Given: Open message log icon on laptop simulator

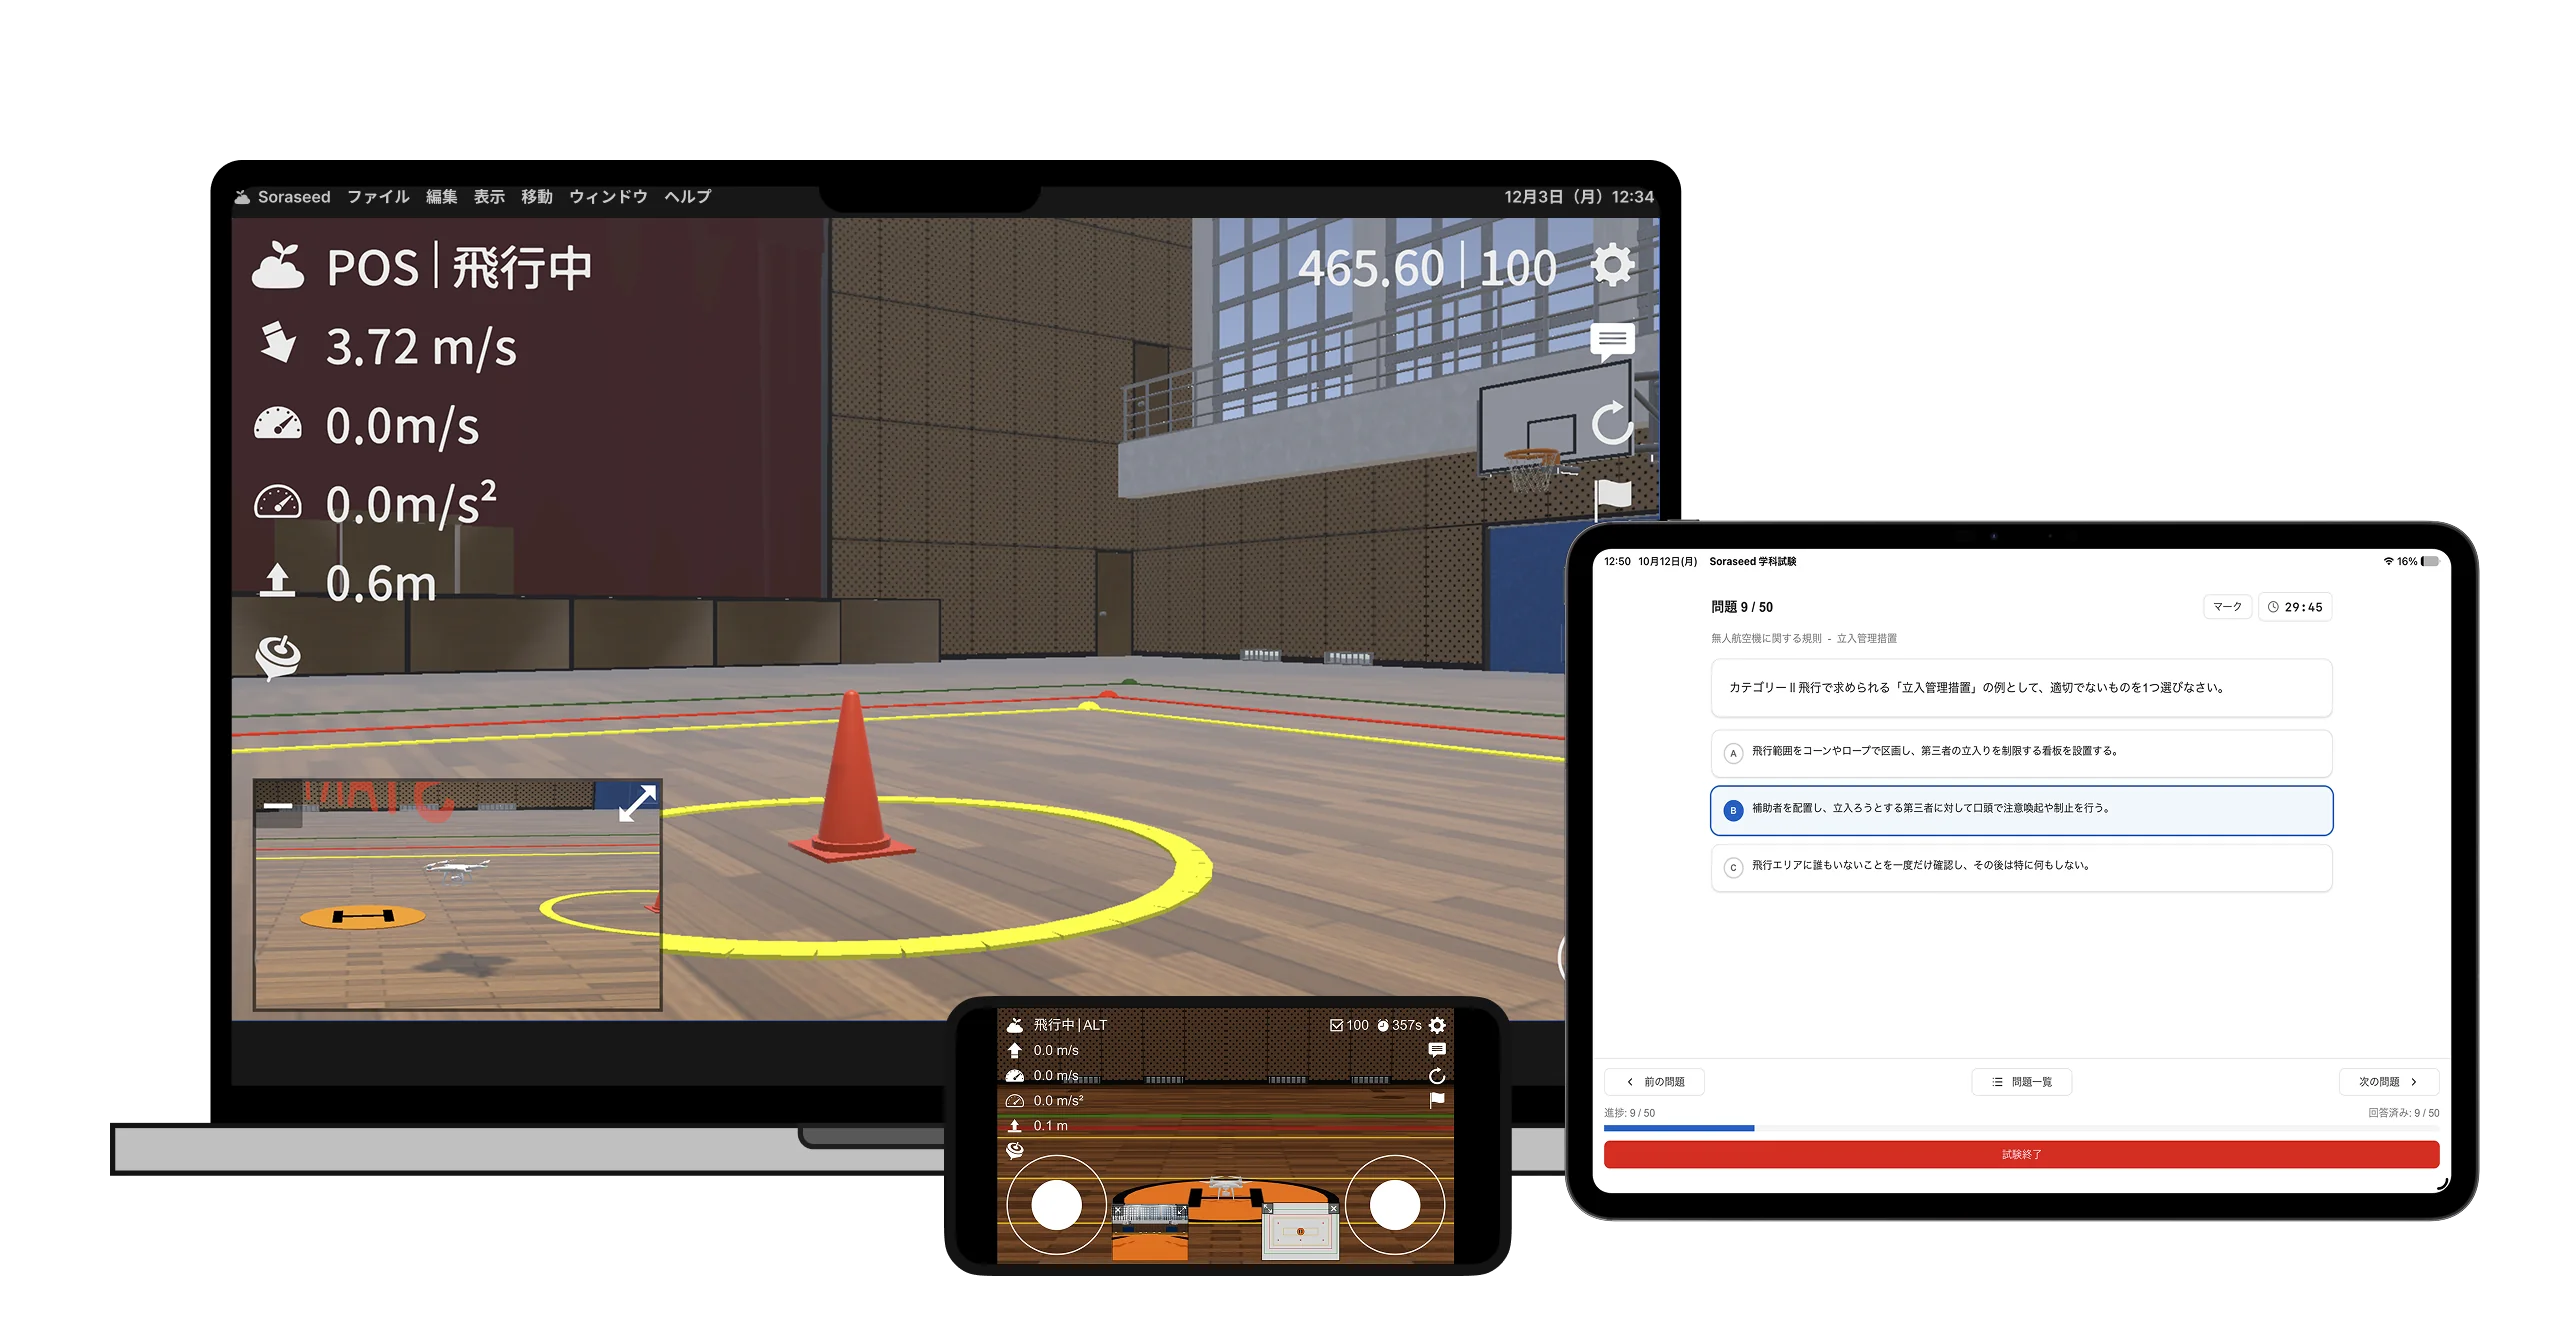Looking at the screenshot, I should pos(1612,342).
